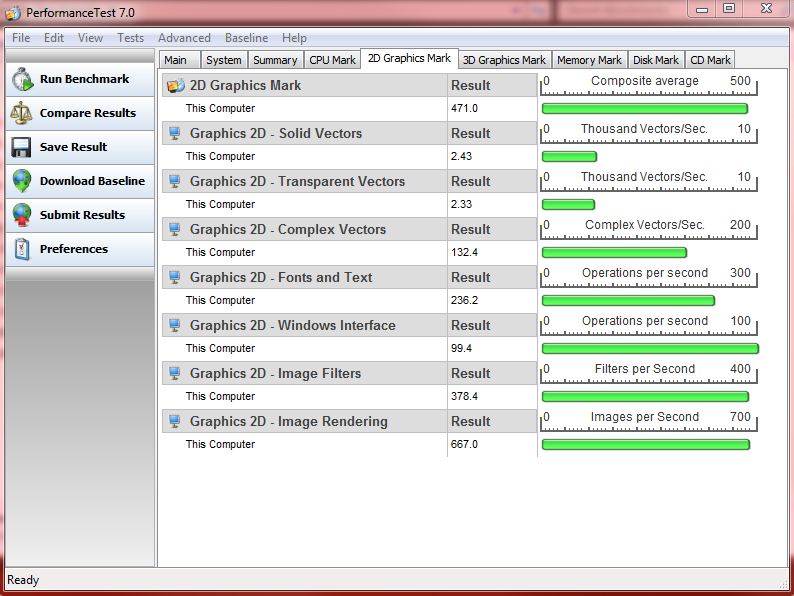Switch to the Memory Mark tab
Image resolution: width=794 pixels, height=596 pixels.
click(589, 60)
